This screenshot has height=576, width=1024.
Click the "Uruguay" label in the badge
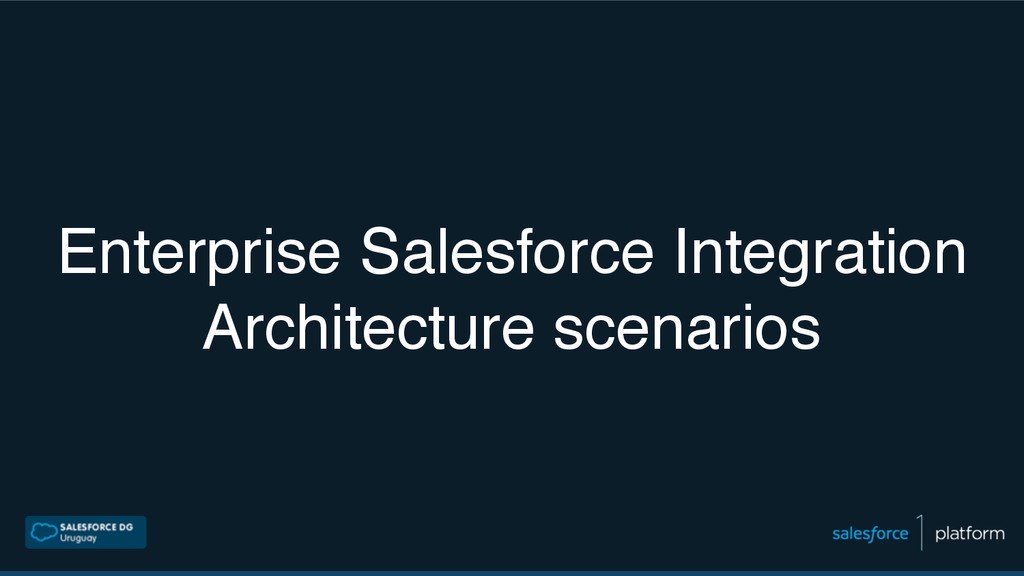pos(78,539)
